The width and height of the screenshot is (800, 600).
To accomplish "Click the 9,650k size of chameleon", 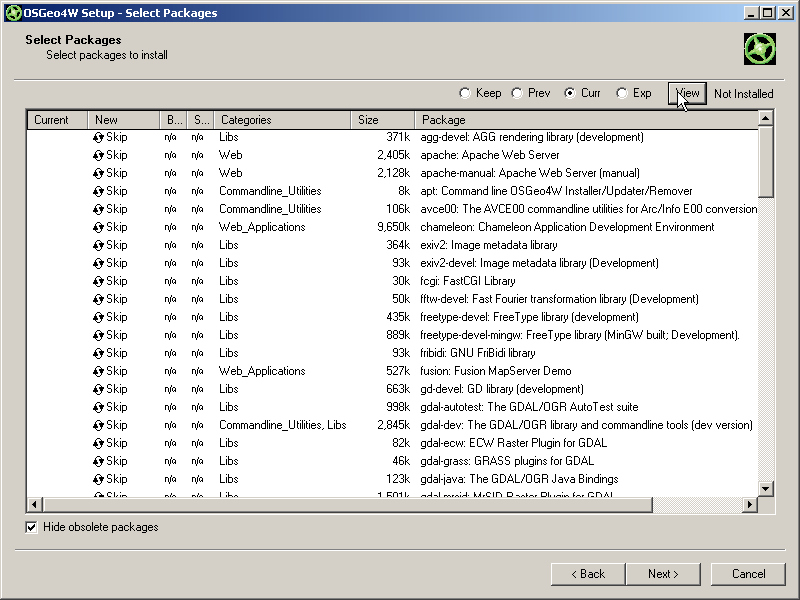I will pos(393,227).
